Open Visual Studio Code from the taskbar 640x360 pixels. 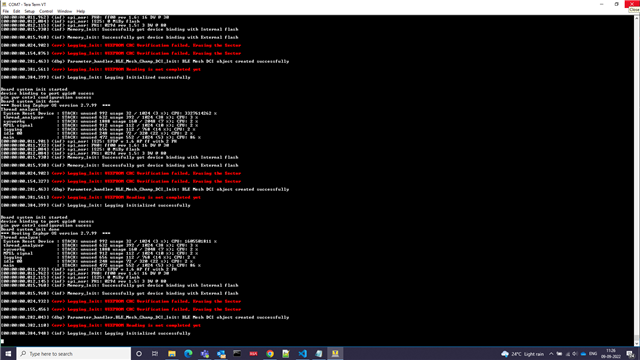(x=302, y=353)
